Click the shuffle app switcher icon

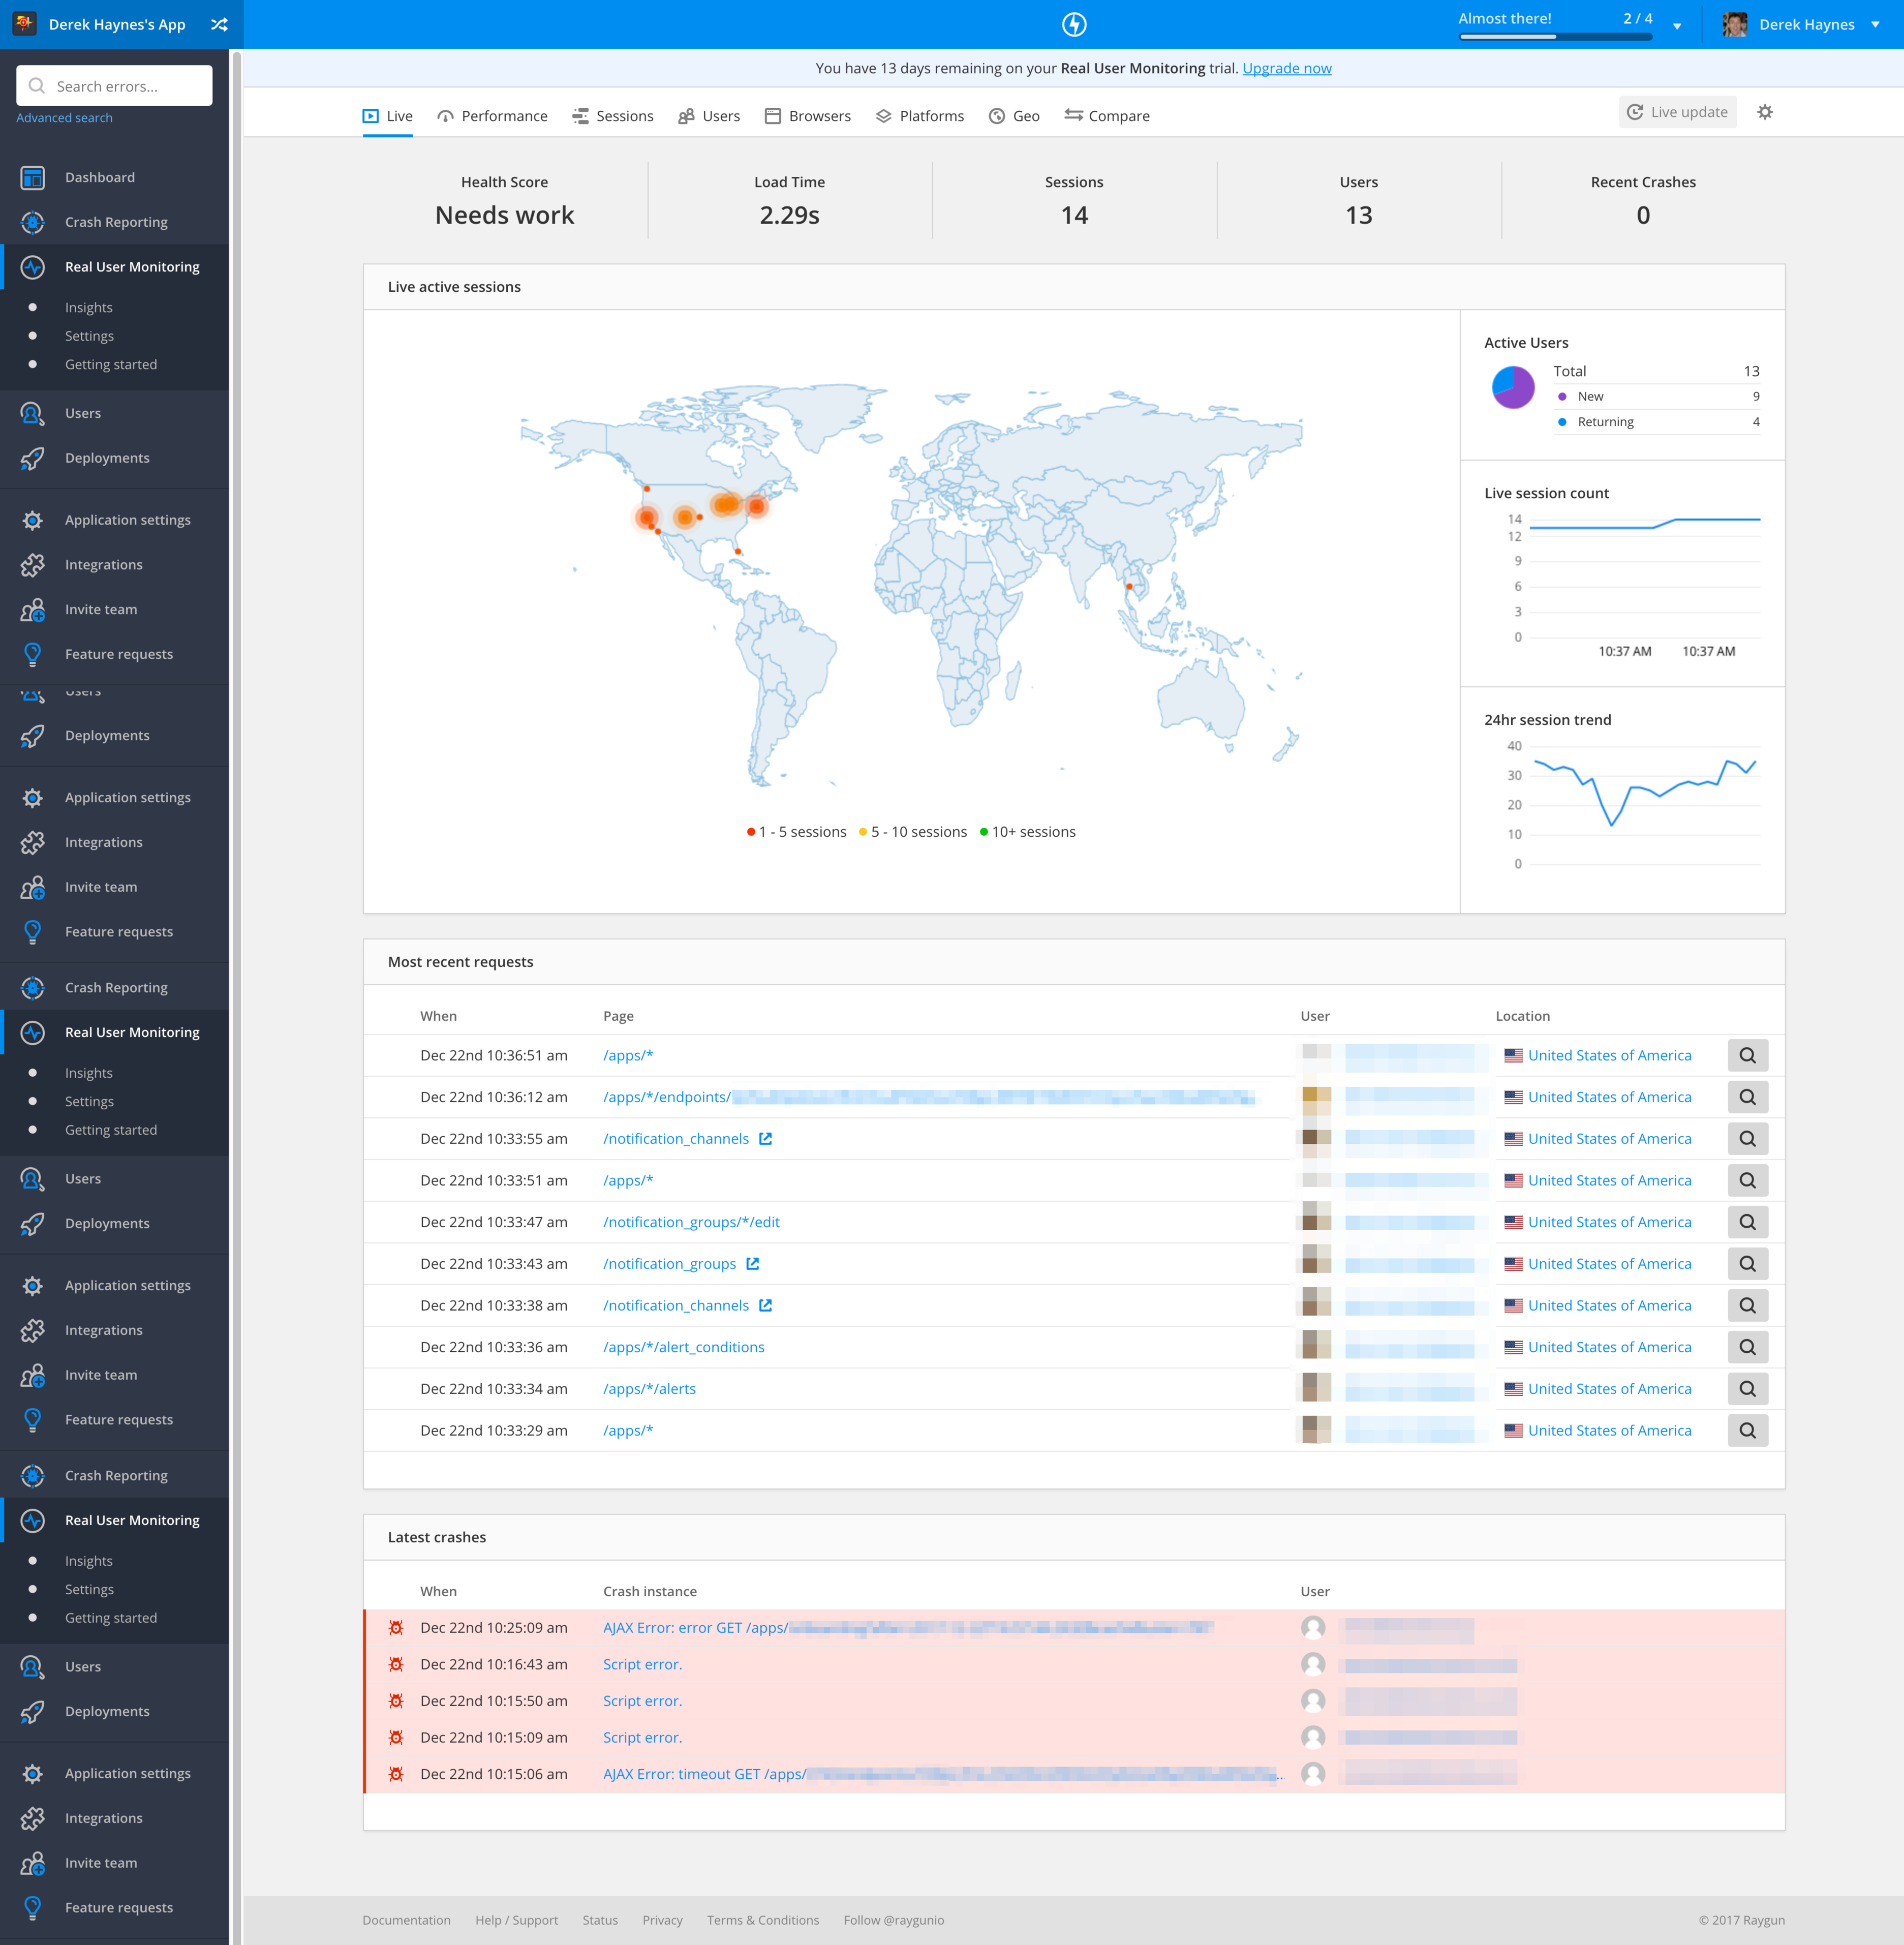219,24
